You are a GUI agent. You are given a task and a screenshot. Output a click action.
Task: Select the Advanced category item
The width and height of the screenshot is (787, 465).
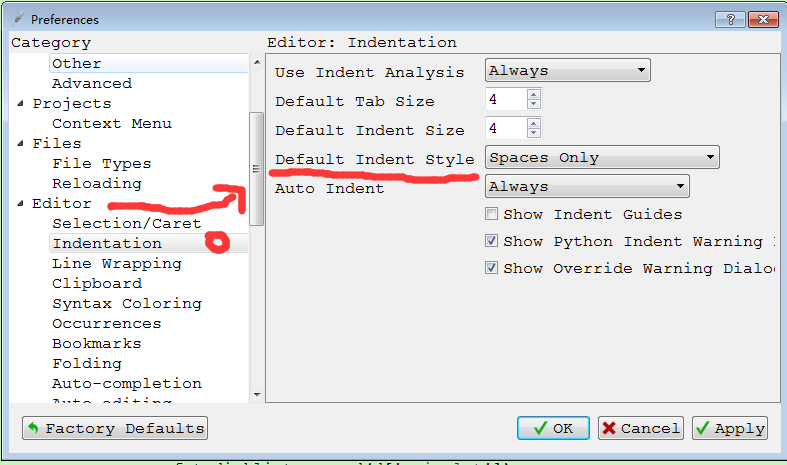[x=92, y=83]
